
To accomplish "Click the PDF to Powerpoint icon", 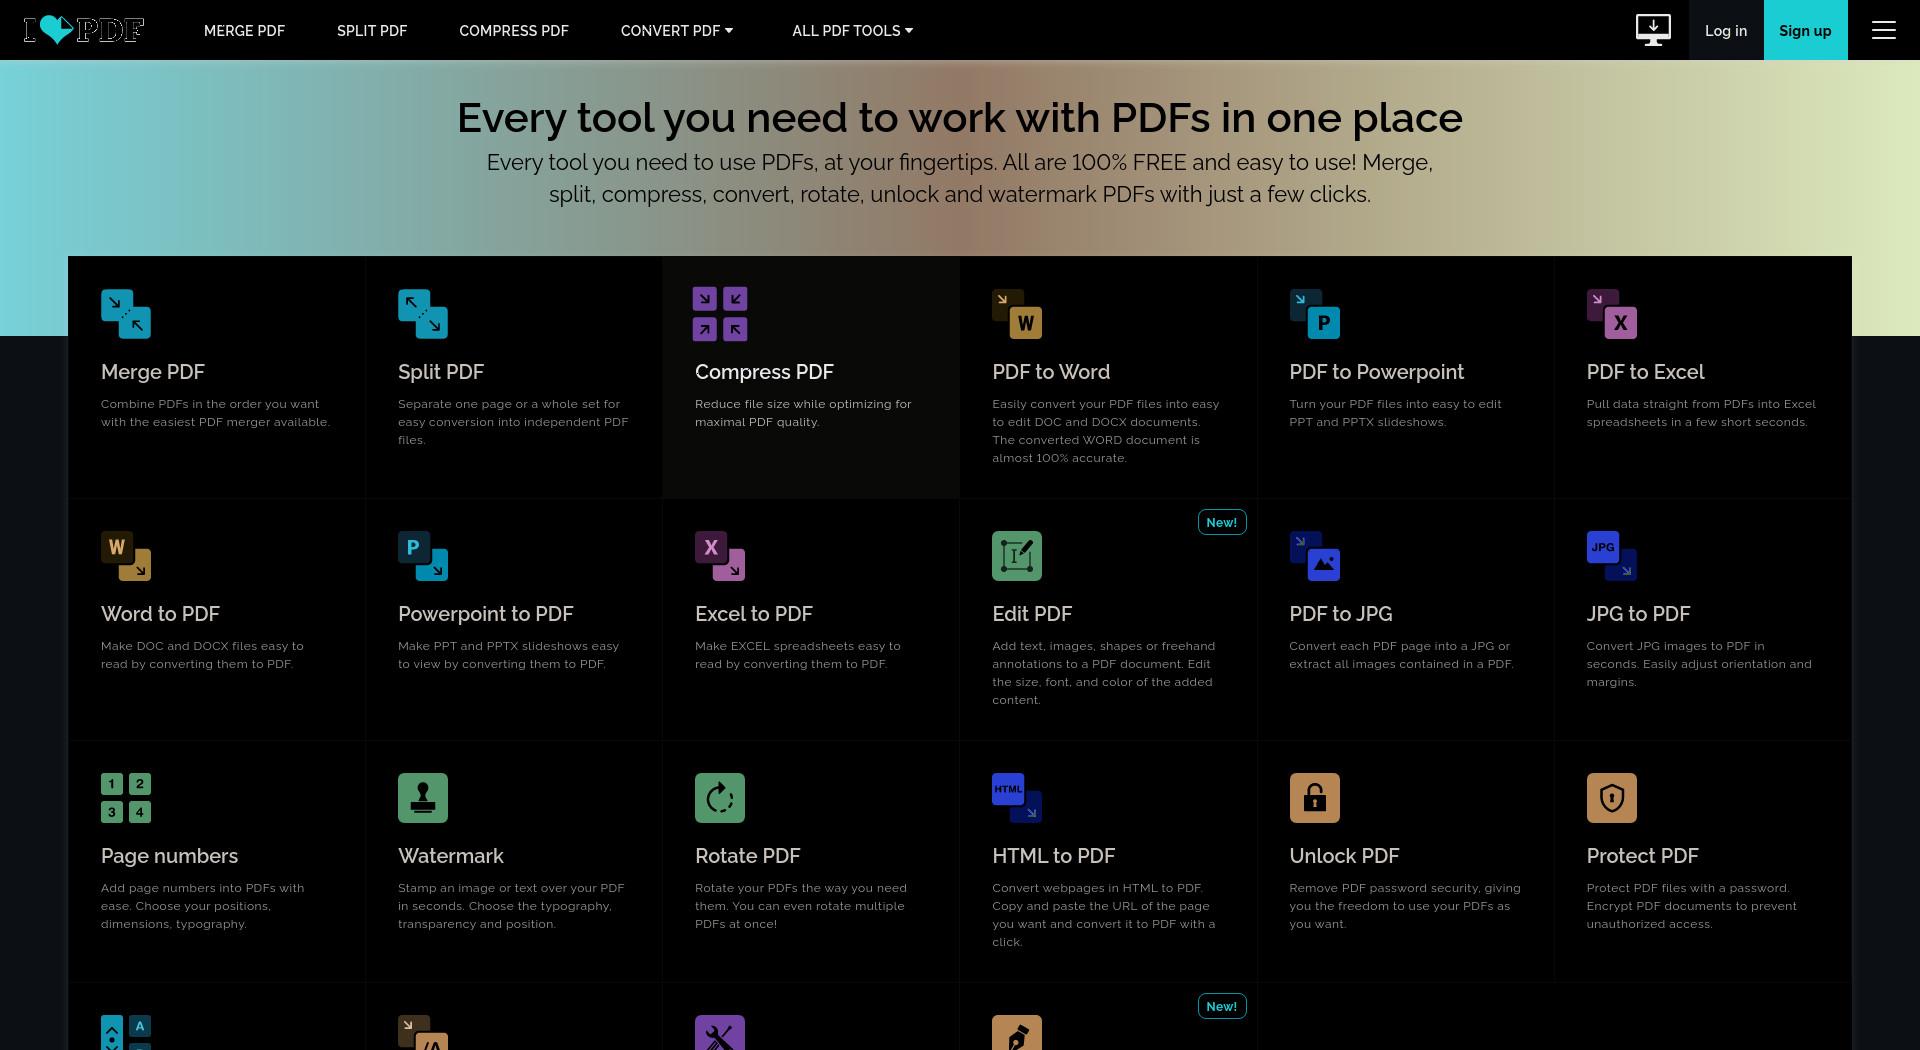I will pos(1314,314).
